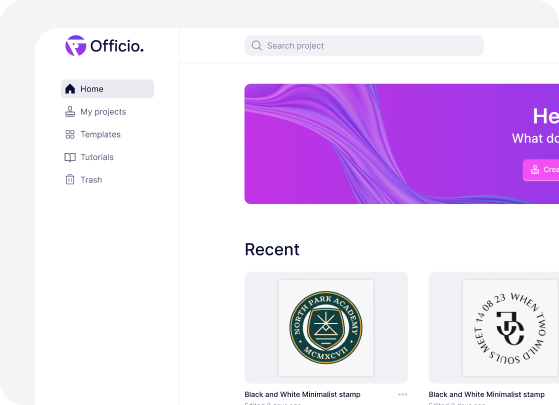
Task: Focus the Search project field
Action: point(364,46)
